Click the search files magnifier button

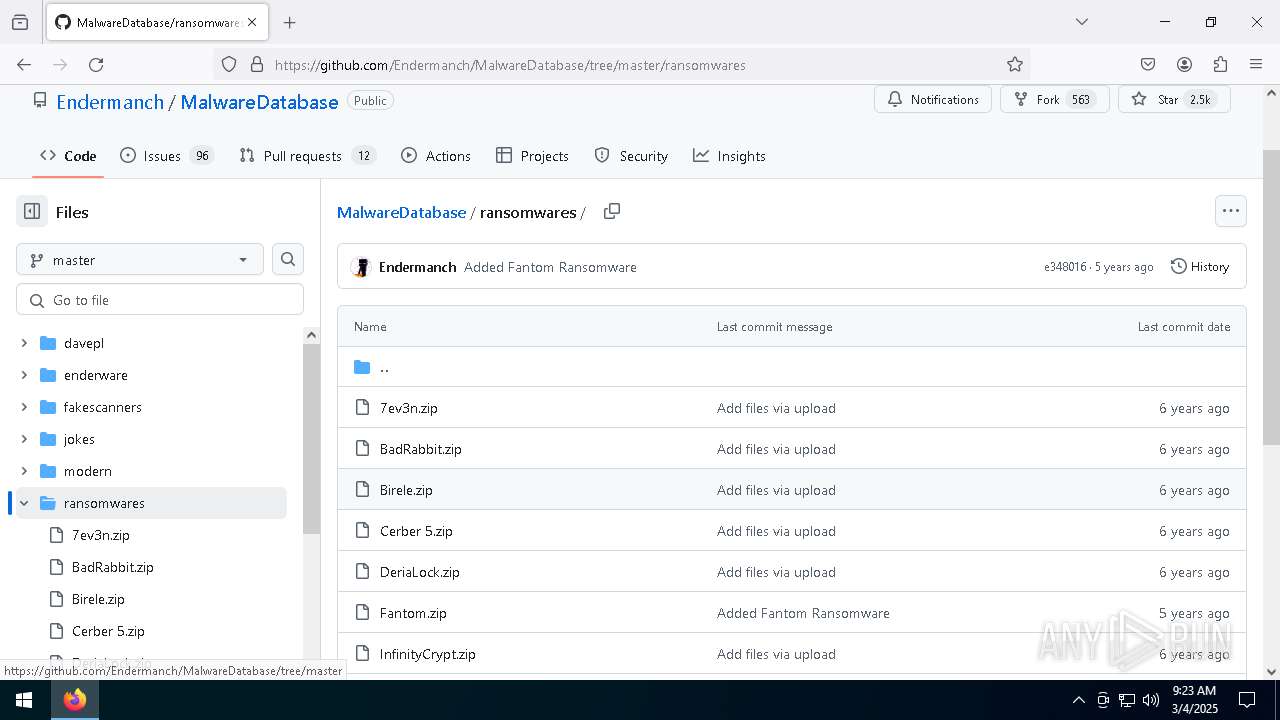tap(288, 259)
